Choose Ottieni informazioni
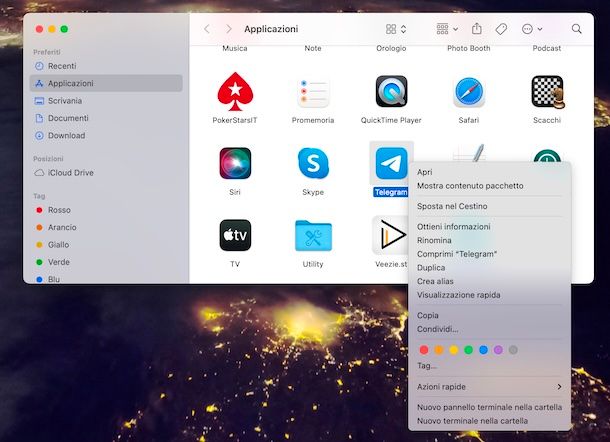Viewport: 610px width, 442px height. tap(489, 226)
